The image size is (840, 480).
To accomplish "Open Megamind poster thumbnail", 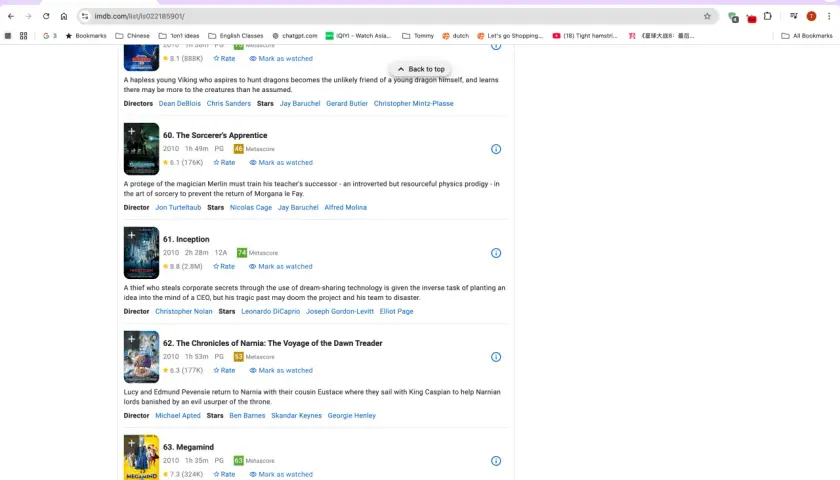I will (141, 460).
